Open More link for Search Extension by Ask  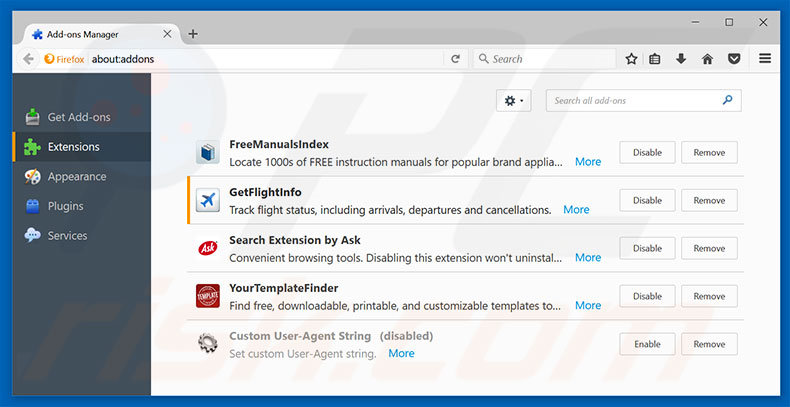pos(588,257)
